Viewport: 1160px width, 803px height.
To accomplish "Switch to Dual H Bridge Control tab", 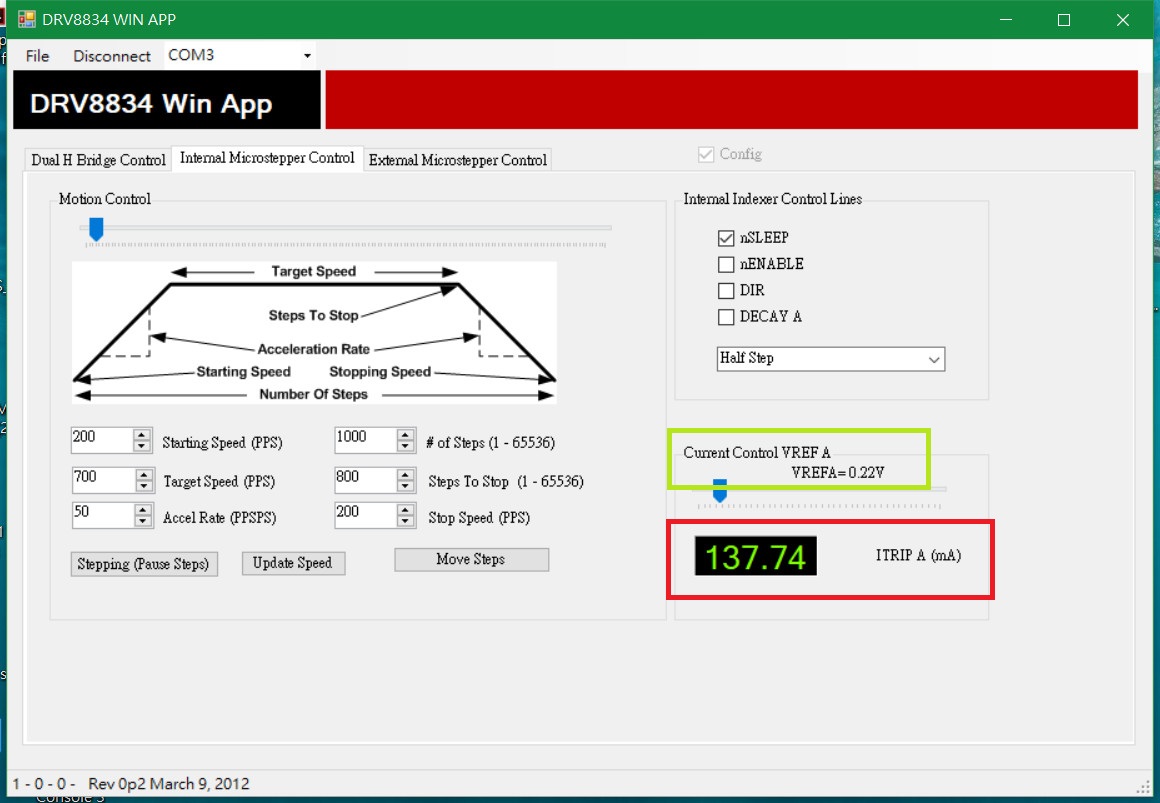I will [x=98, y=160].
